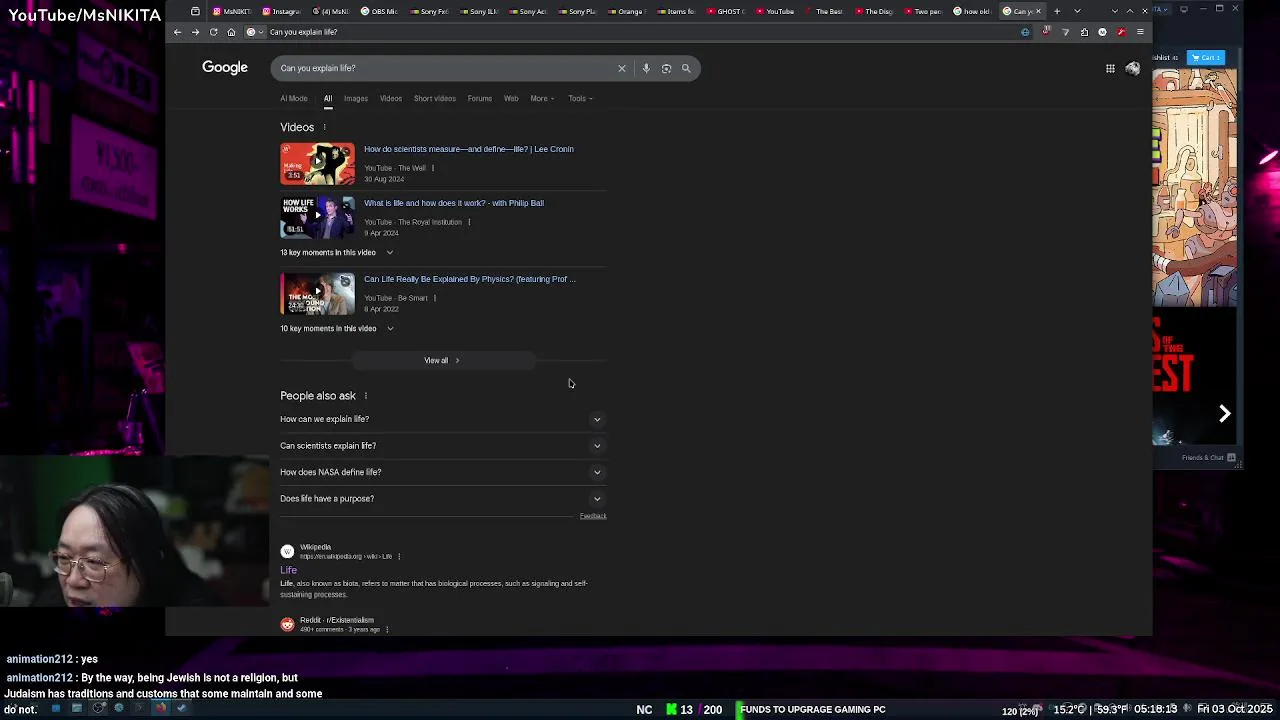Switch to the GHOST browser tab
The height and width of the screenshot is (720, 1280).
pyautogui.click(x=726, y=11)
